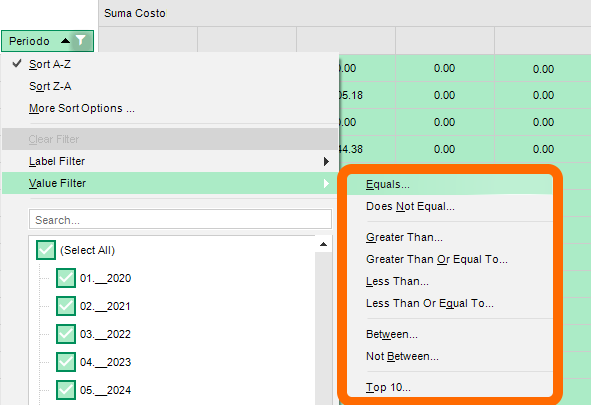Expand the Value Filter submenu arrow
This screenshot has height=405, width=591.
coord(326,183)
